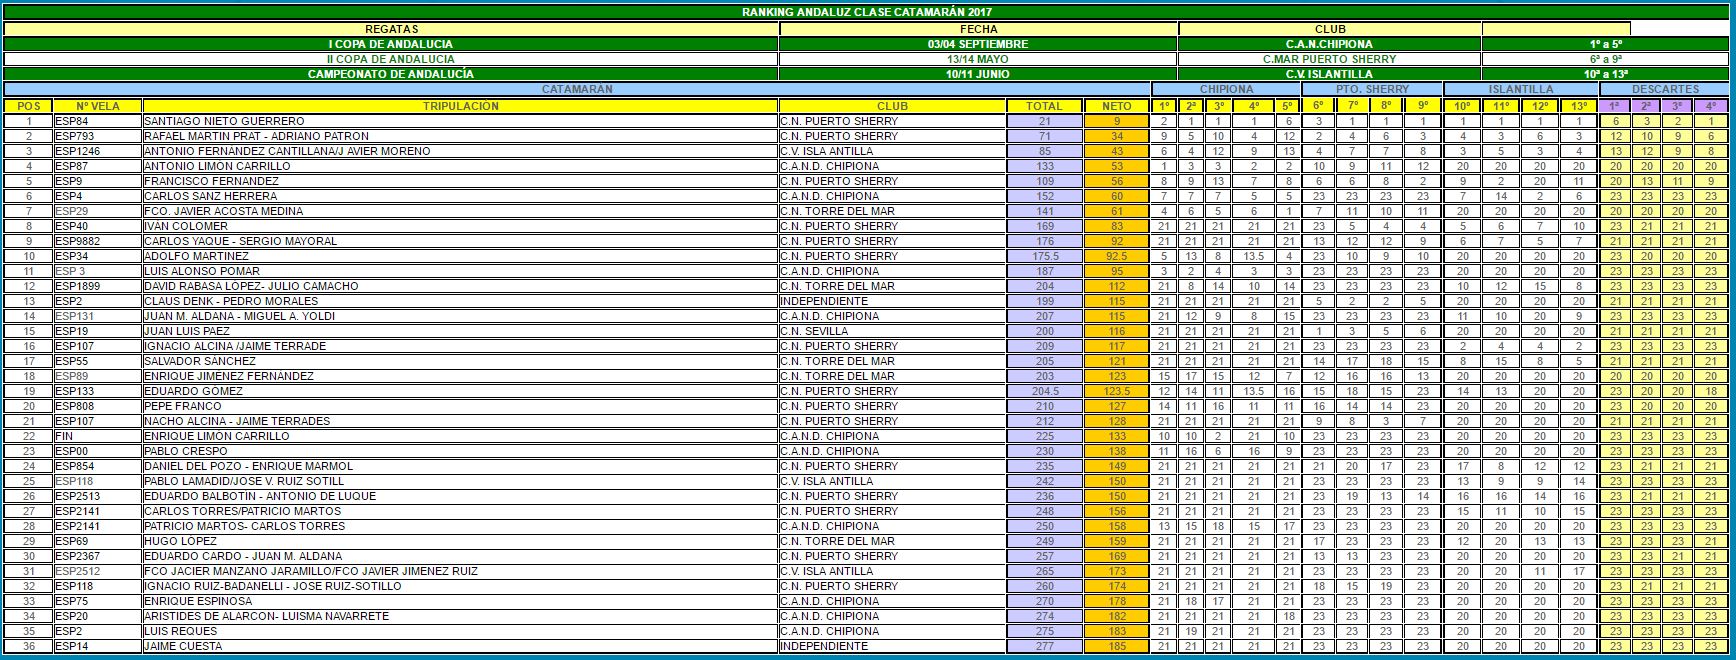Click the 03/04 SEPTIEMBRE date cell
This screenshot has height=660, width=1736.
[x=977, y=44]
